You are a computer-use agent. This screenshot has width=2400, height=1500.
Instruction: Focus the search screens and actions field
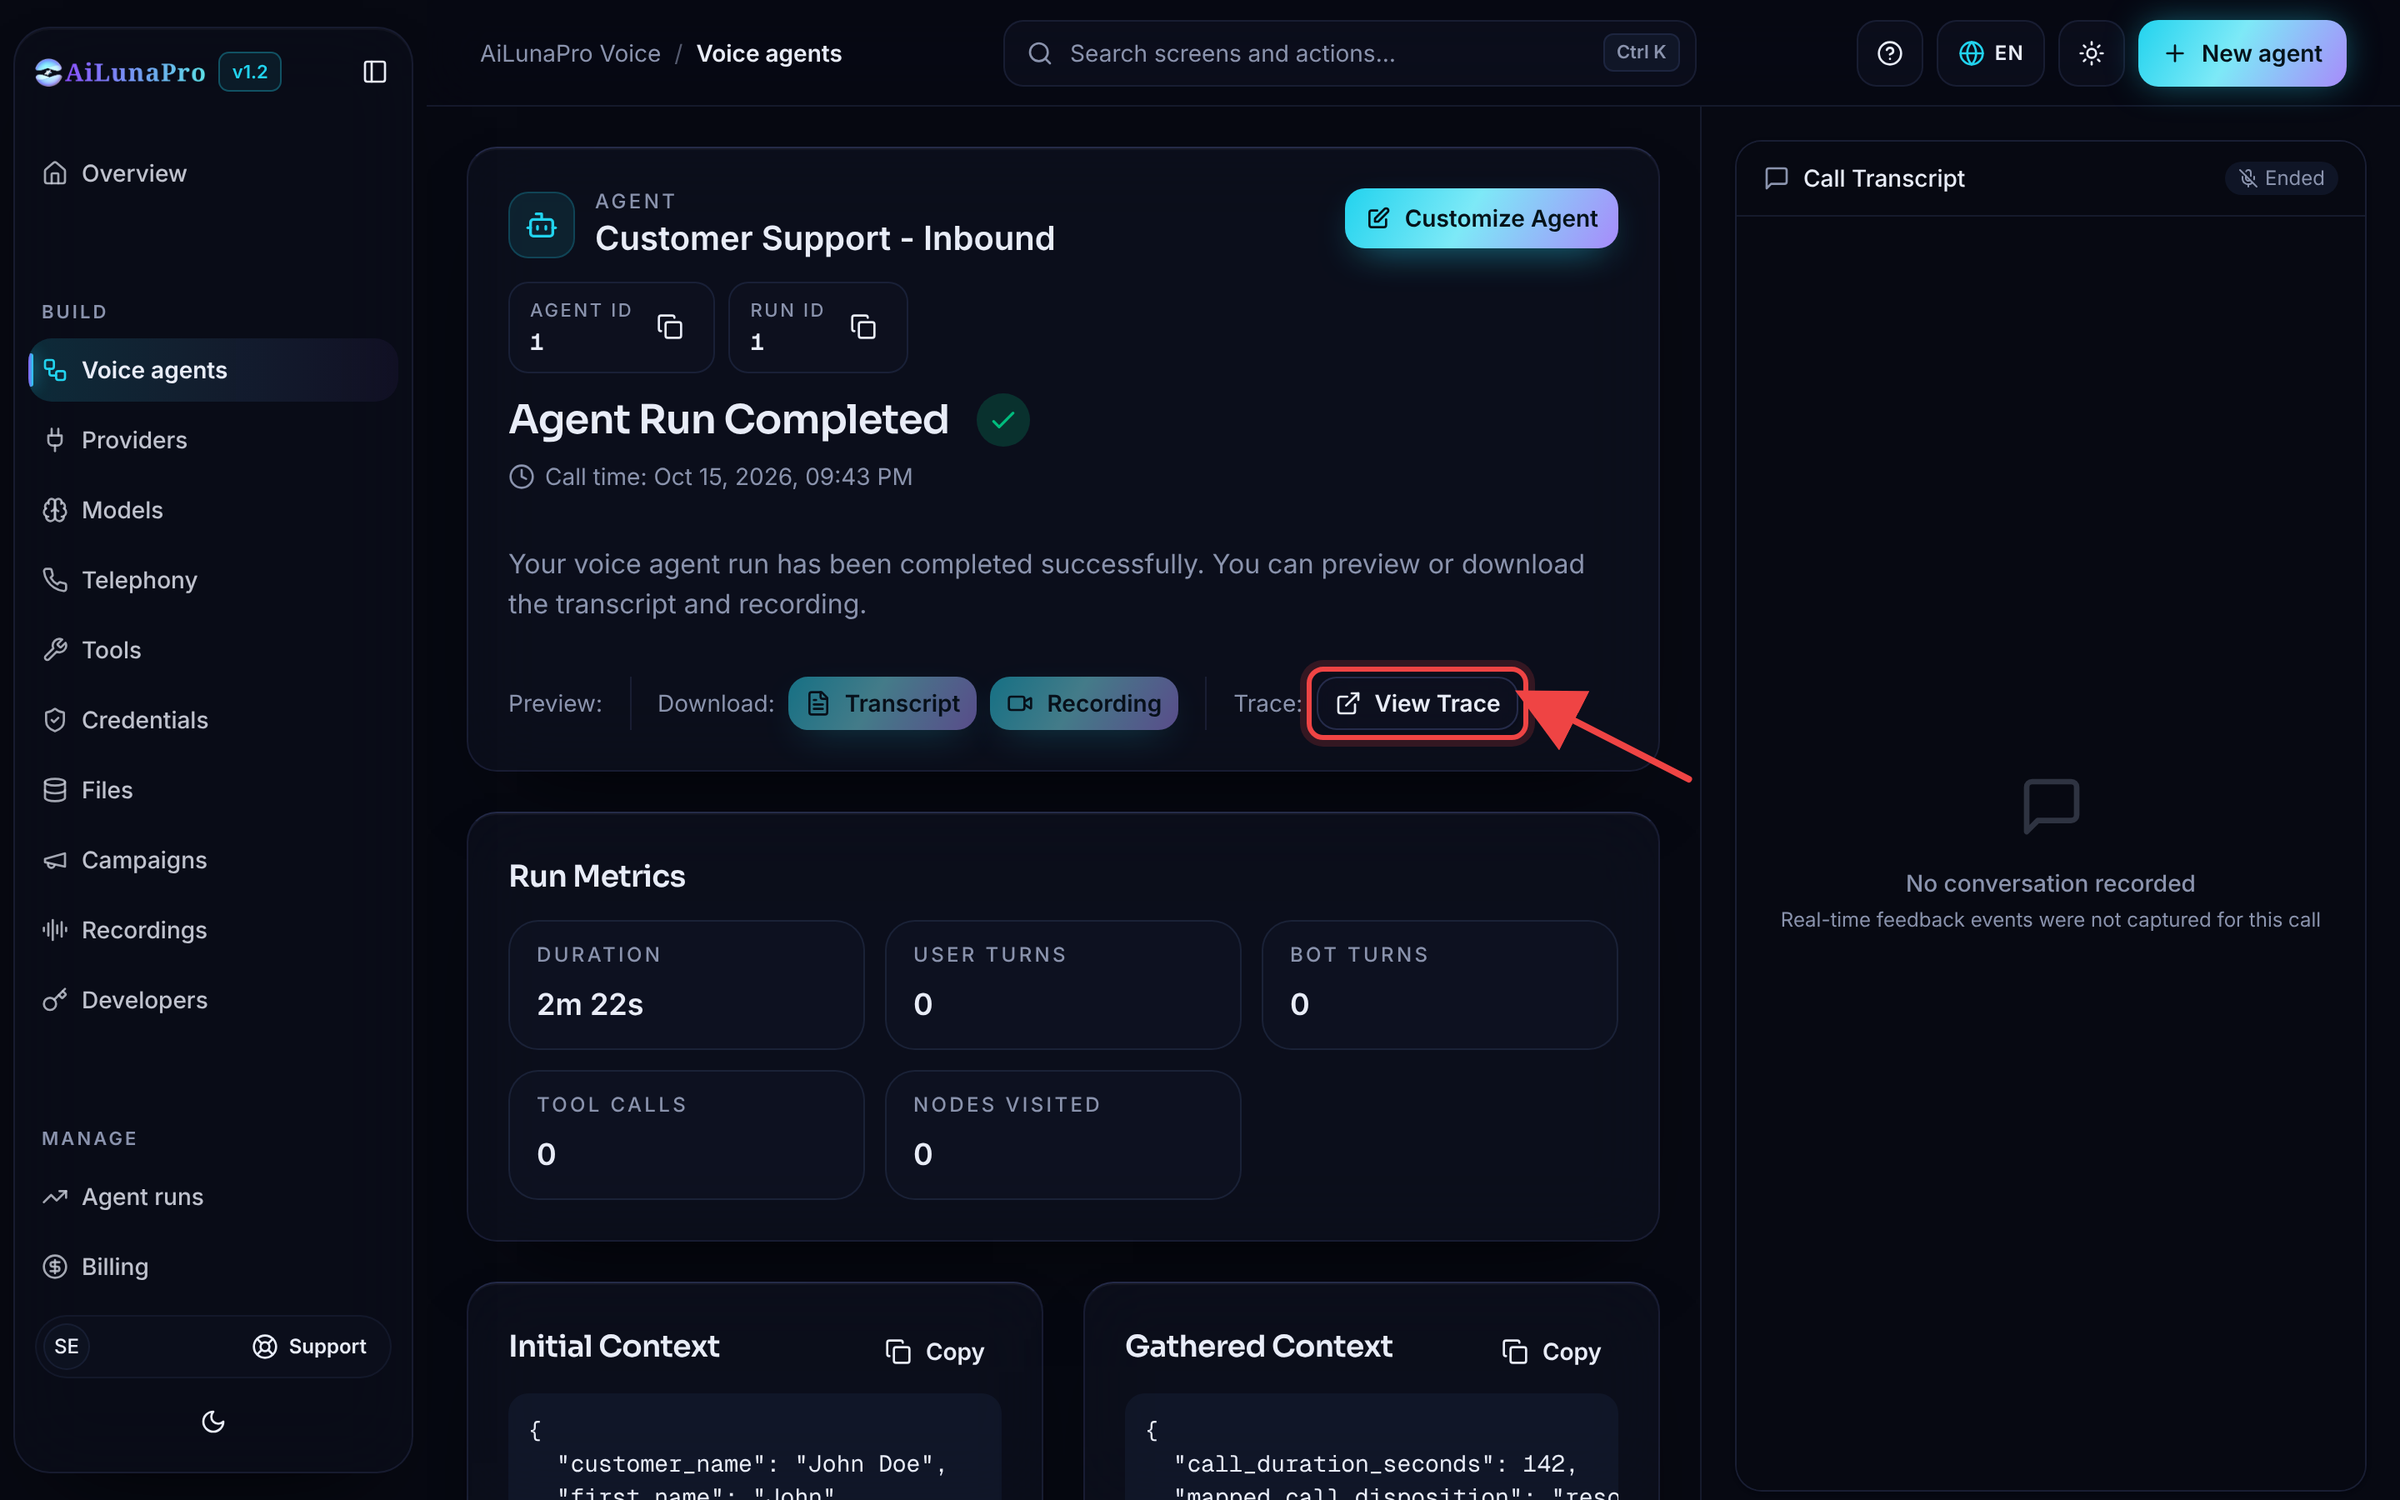[1349, 53]
